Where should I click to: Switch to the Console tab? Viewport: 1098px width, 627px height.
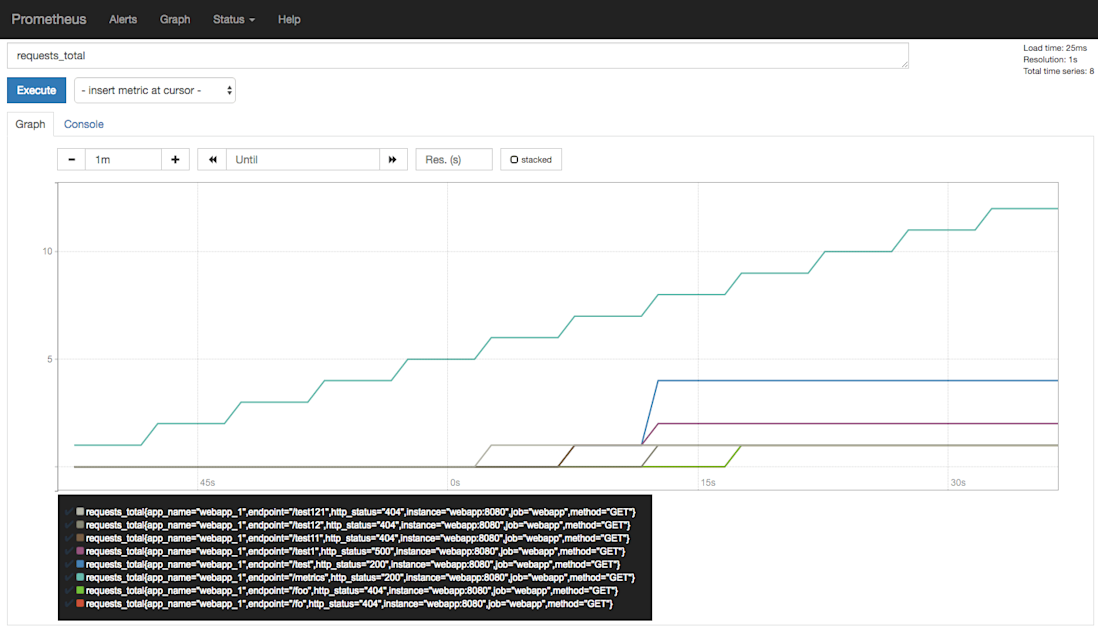[83, 124]
